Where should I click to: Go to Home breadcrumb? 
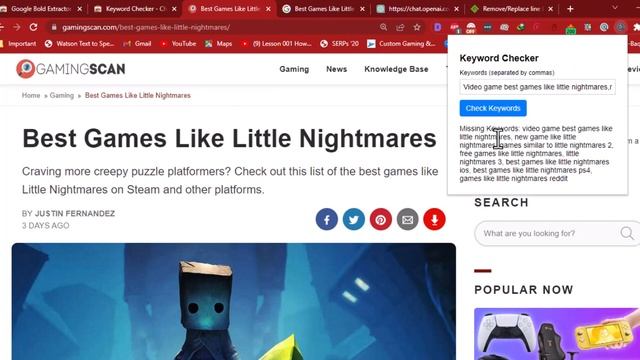(x=31, y=95)
